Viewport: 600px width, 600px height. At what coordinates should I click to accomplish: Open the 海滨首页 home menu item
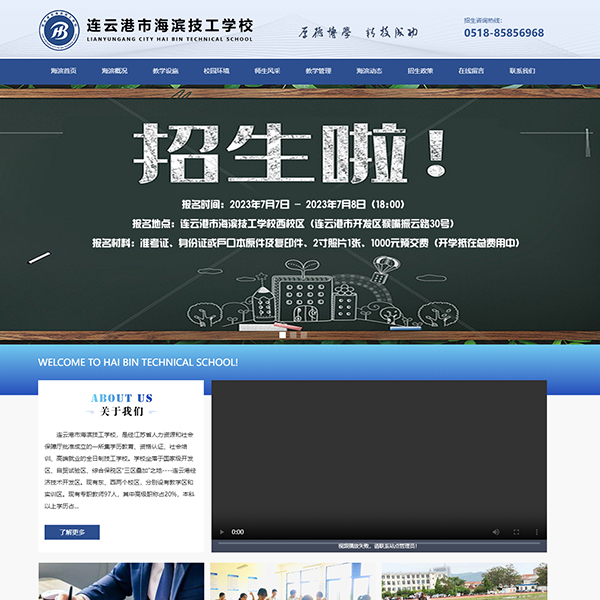click(x=64, y=71)
